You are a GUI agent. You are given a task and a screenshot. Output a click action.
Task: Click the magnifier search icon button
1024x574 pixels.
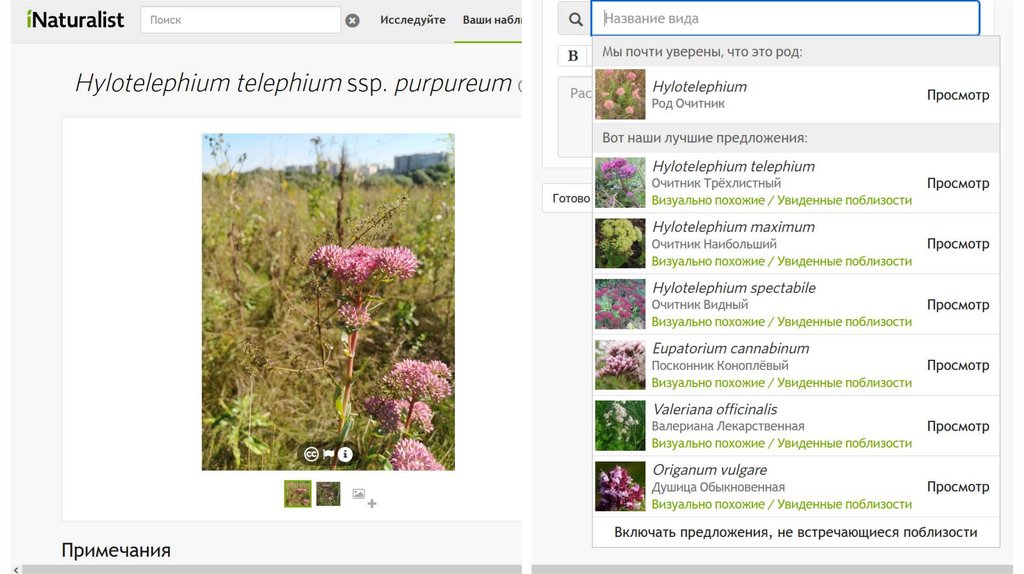click(575, 19)
